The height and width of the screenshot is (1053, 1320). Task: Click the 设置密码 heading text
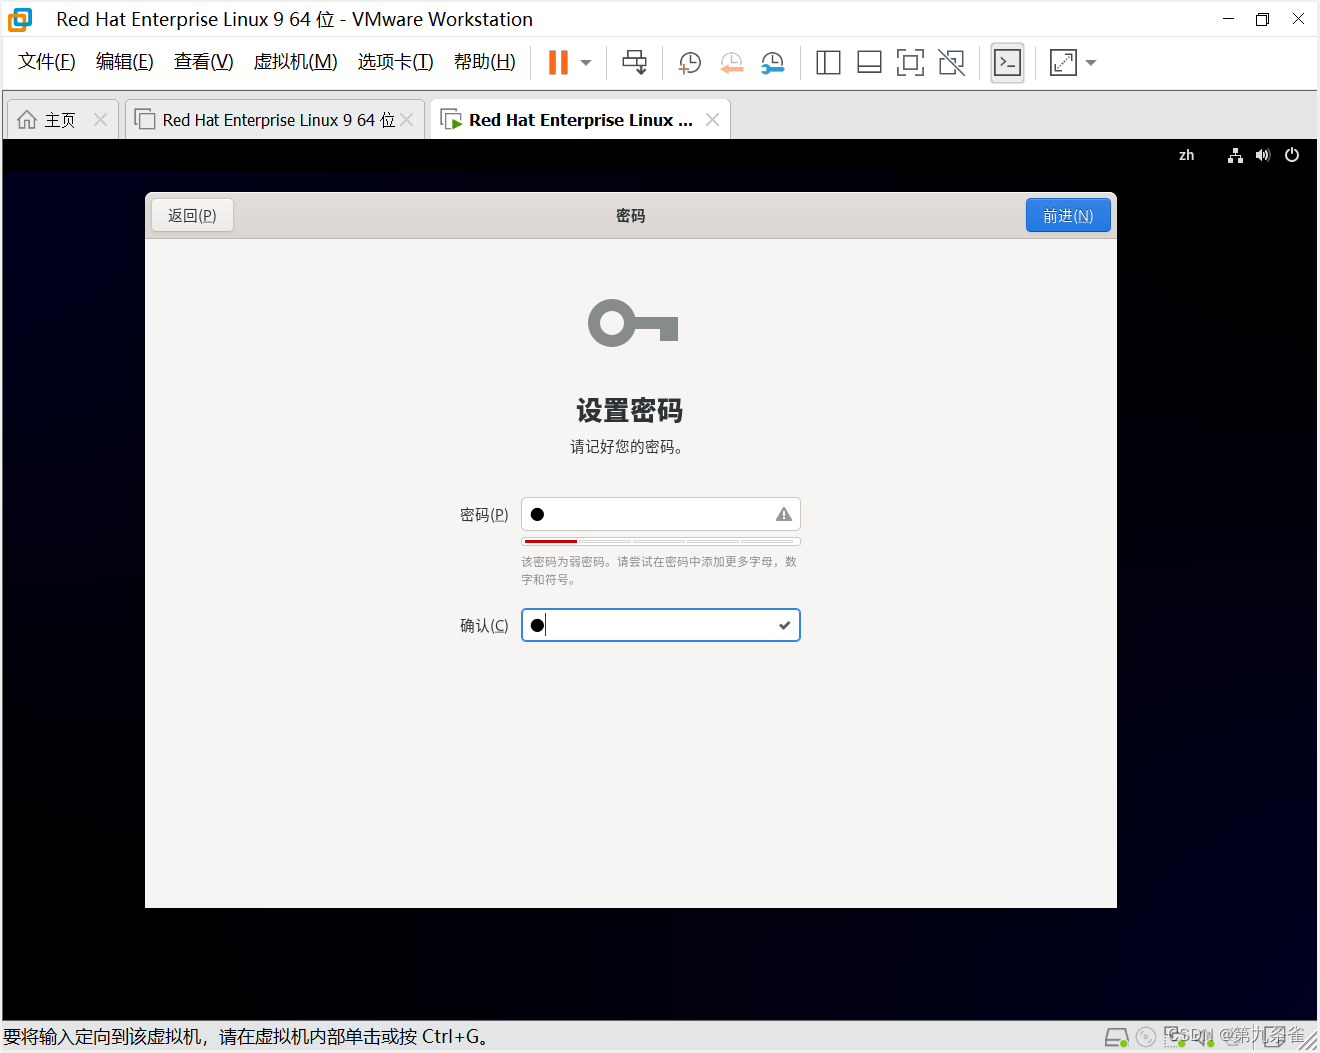630,410
